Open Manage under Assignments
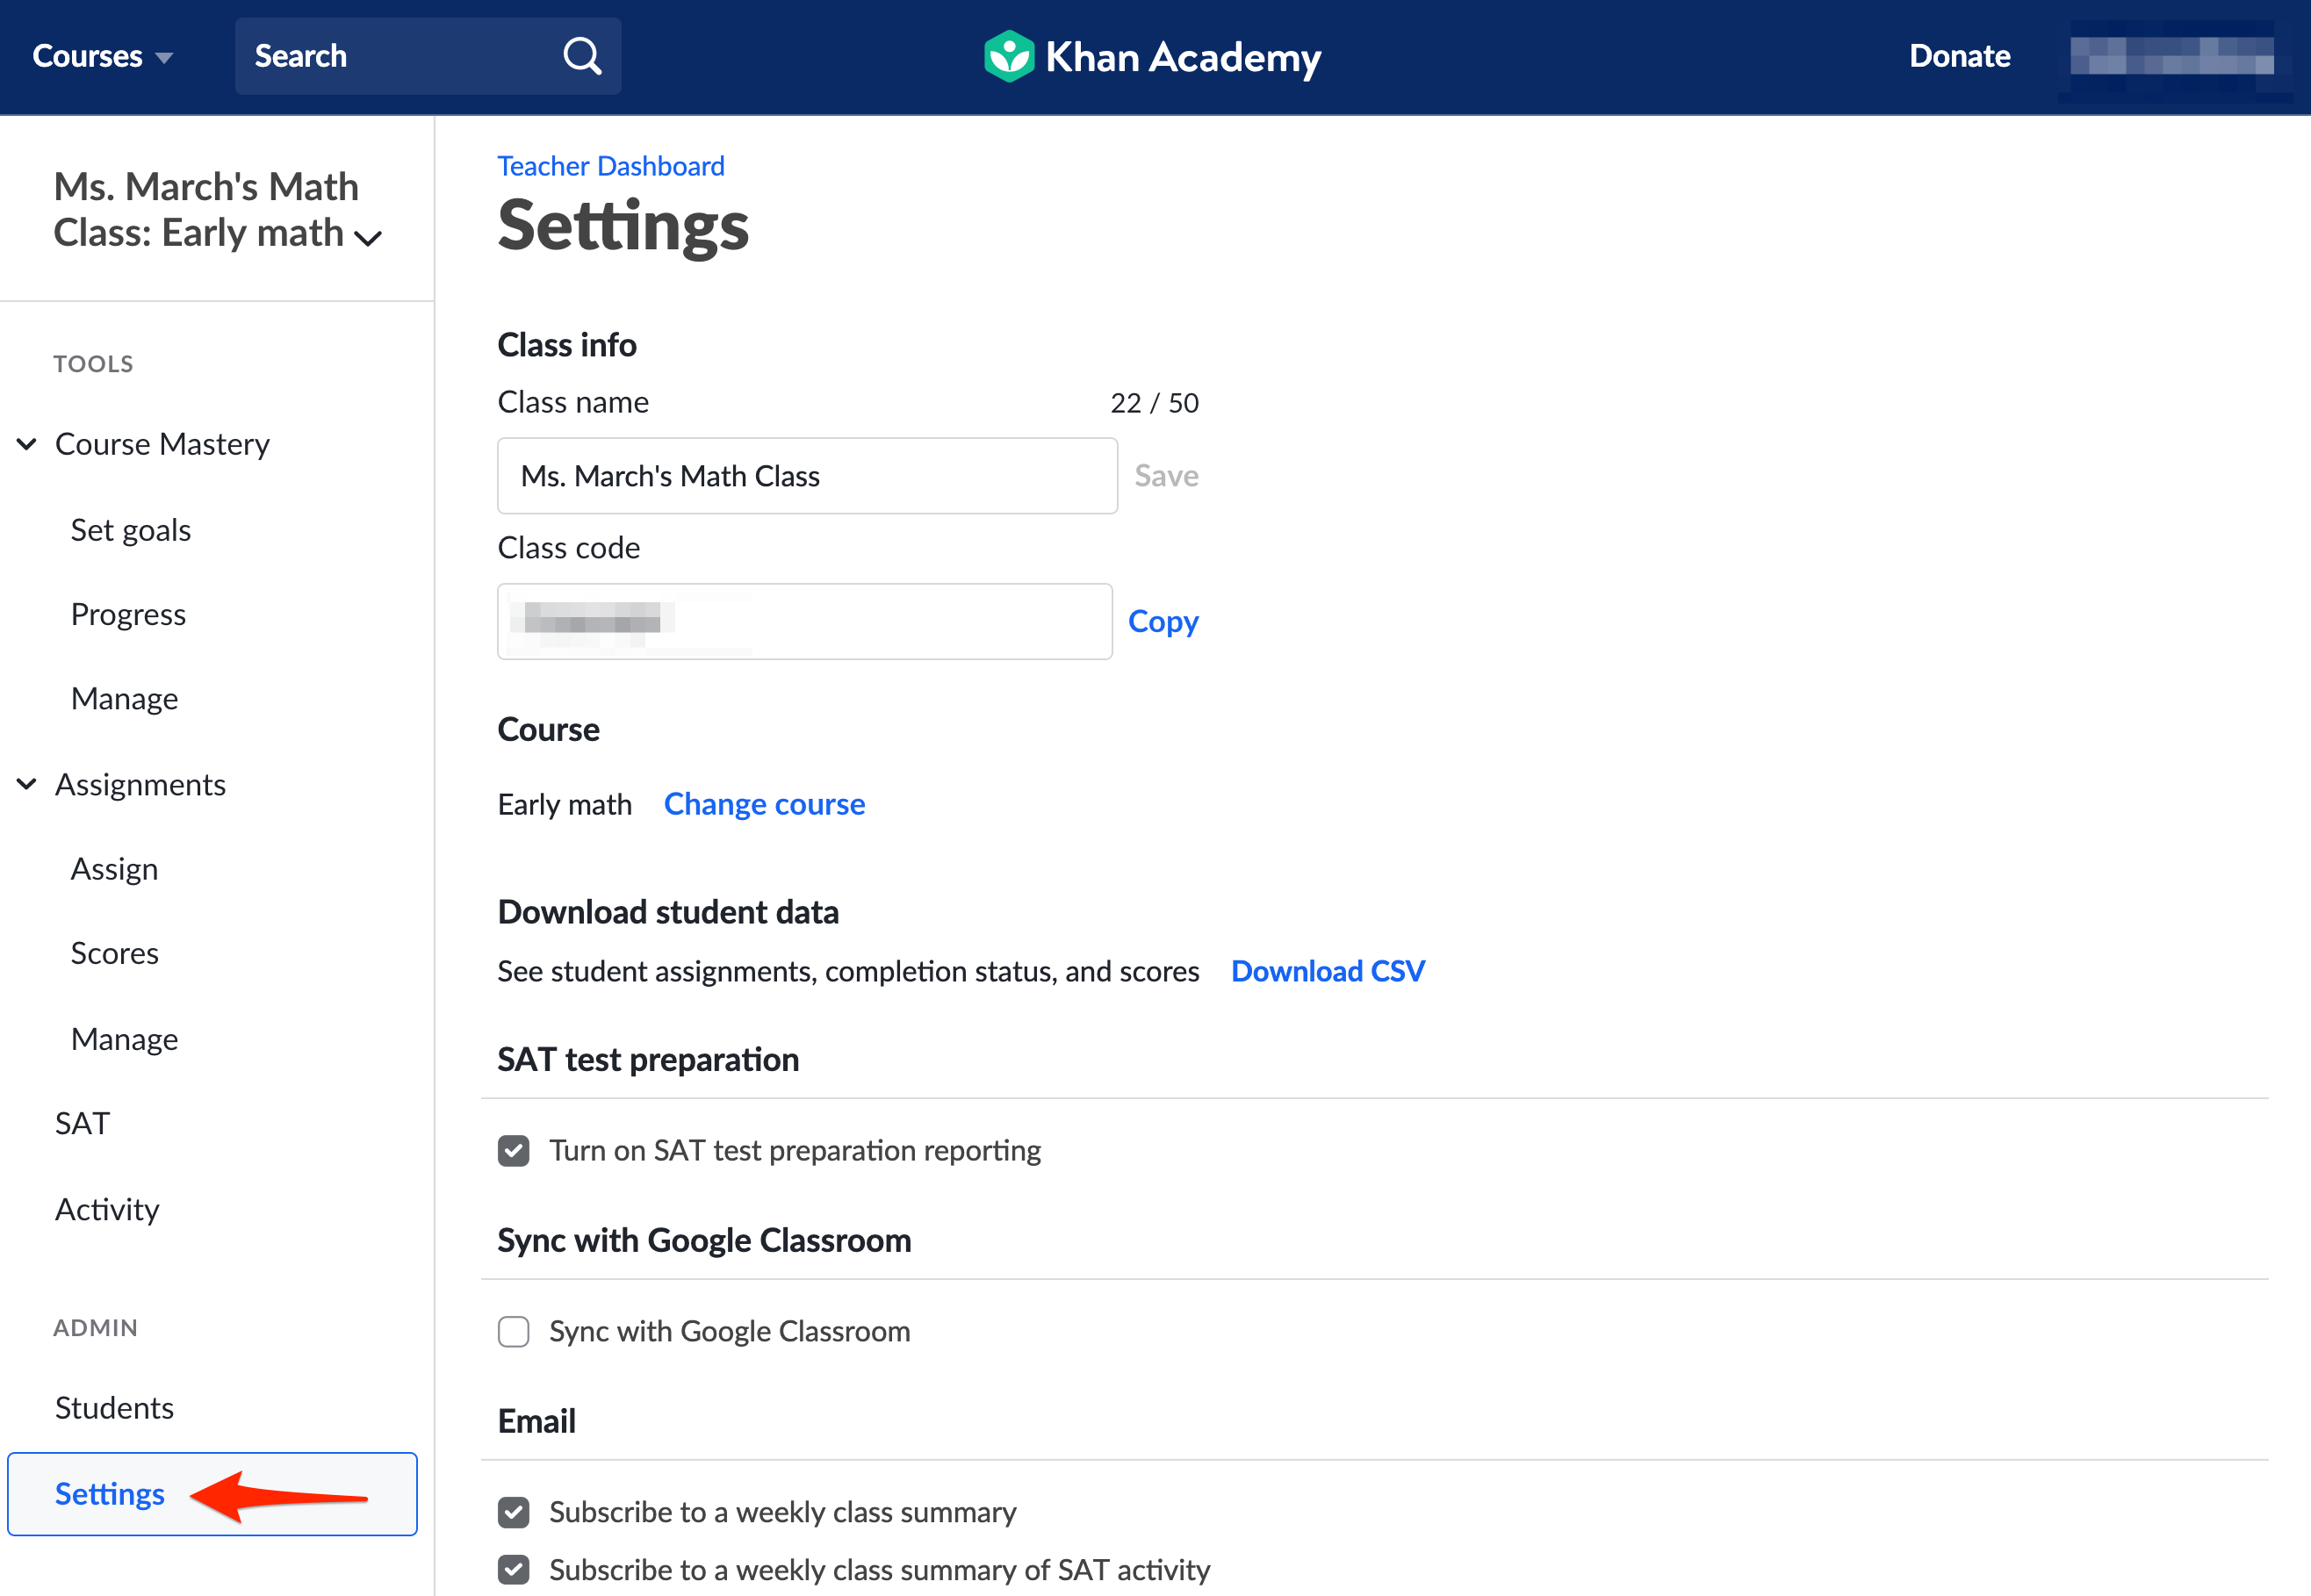Image resolution: width=2311 pixels, height=1596 pixels. (x=124, y=1039)
